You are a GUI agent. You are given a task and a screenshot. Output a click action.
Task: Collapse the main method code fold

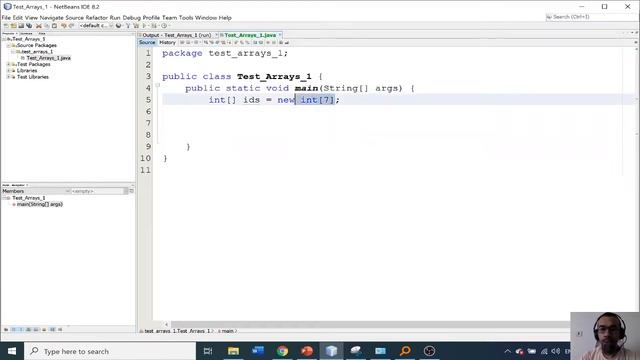click(158, 85)
